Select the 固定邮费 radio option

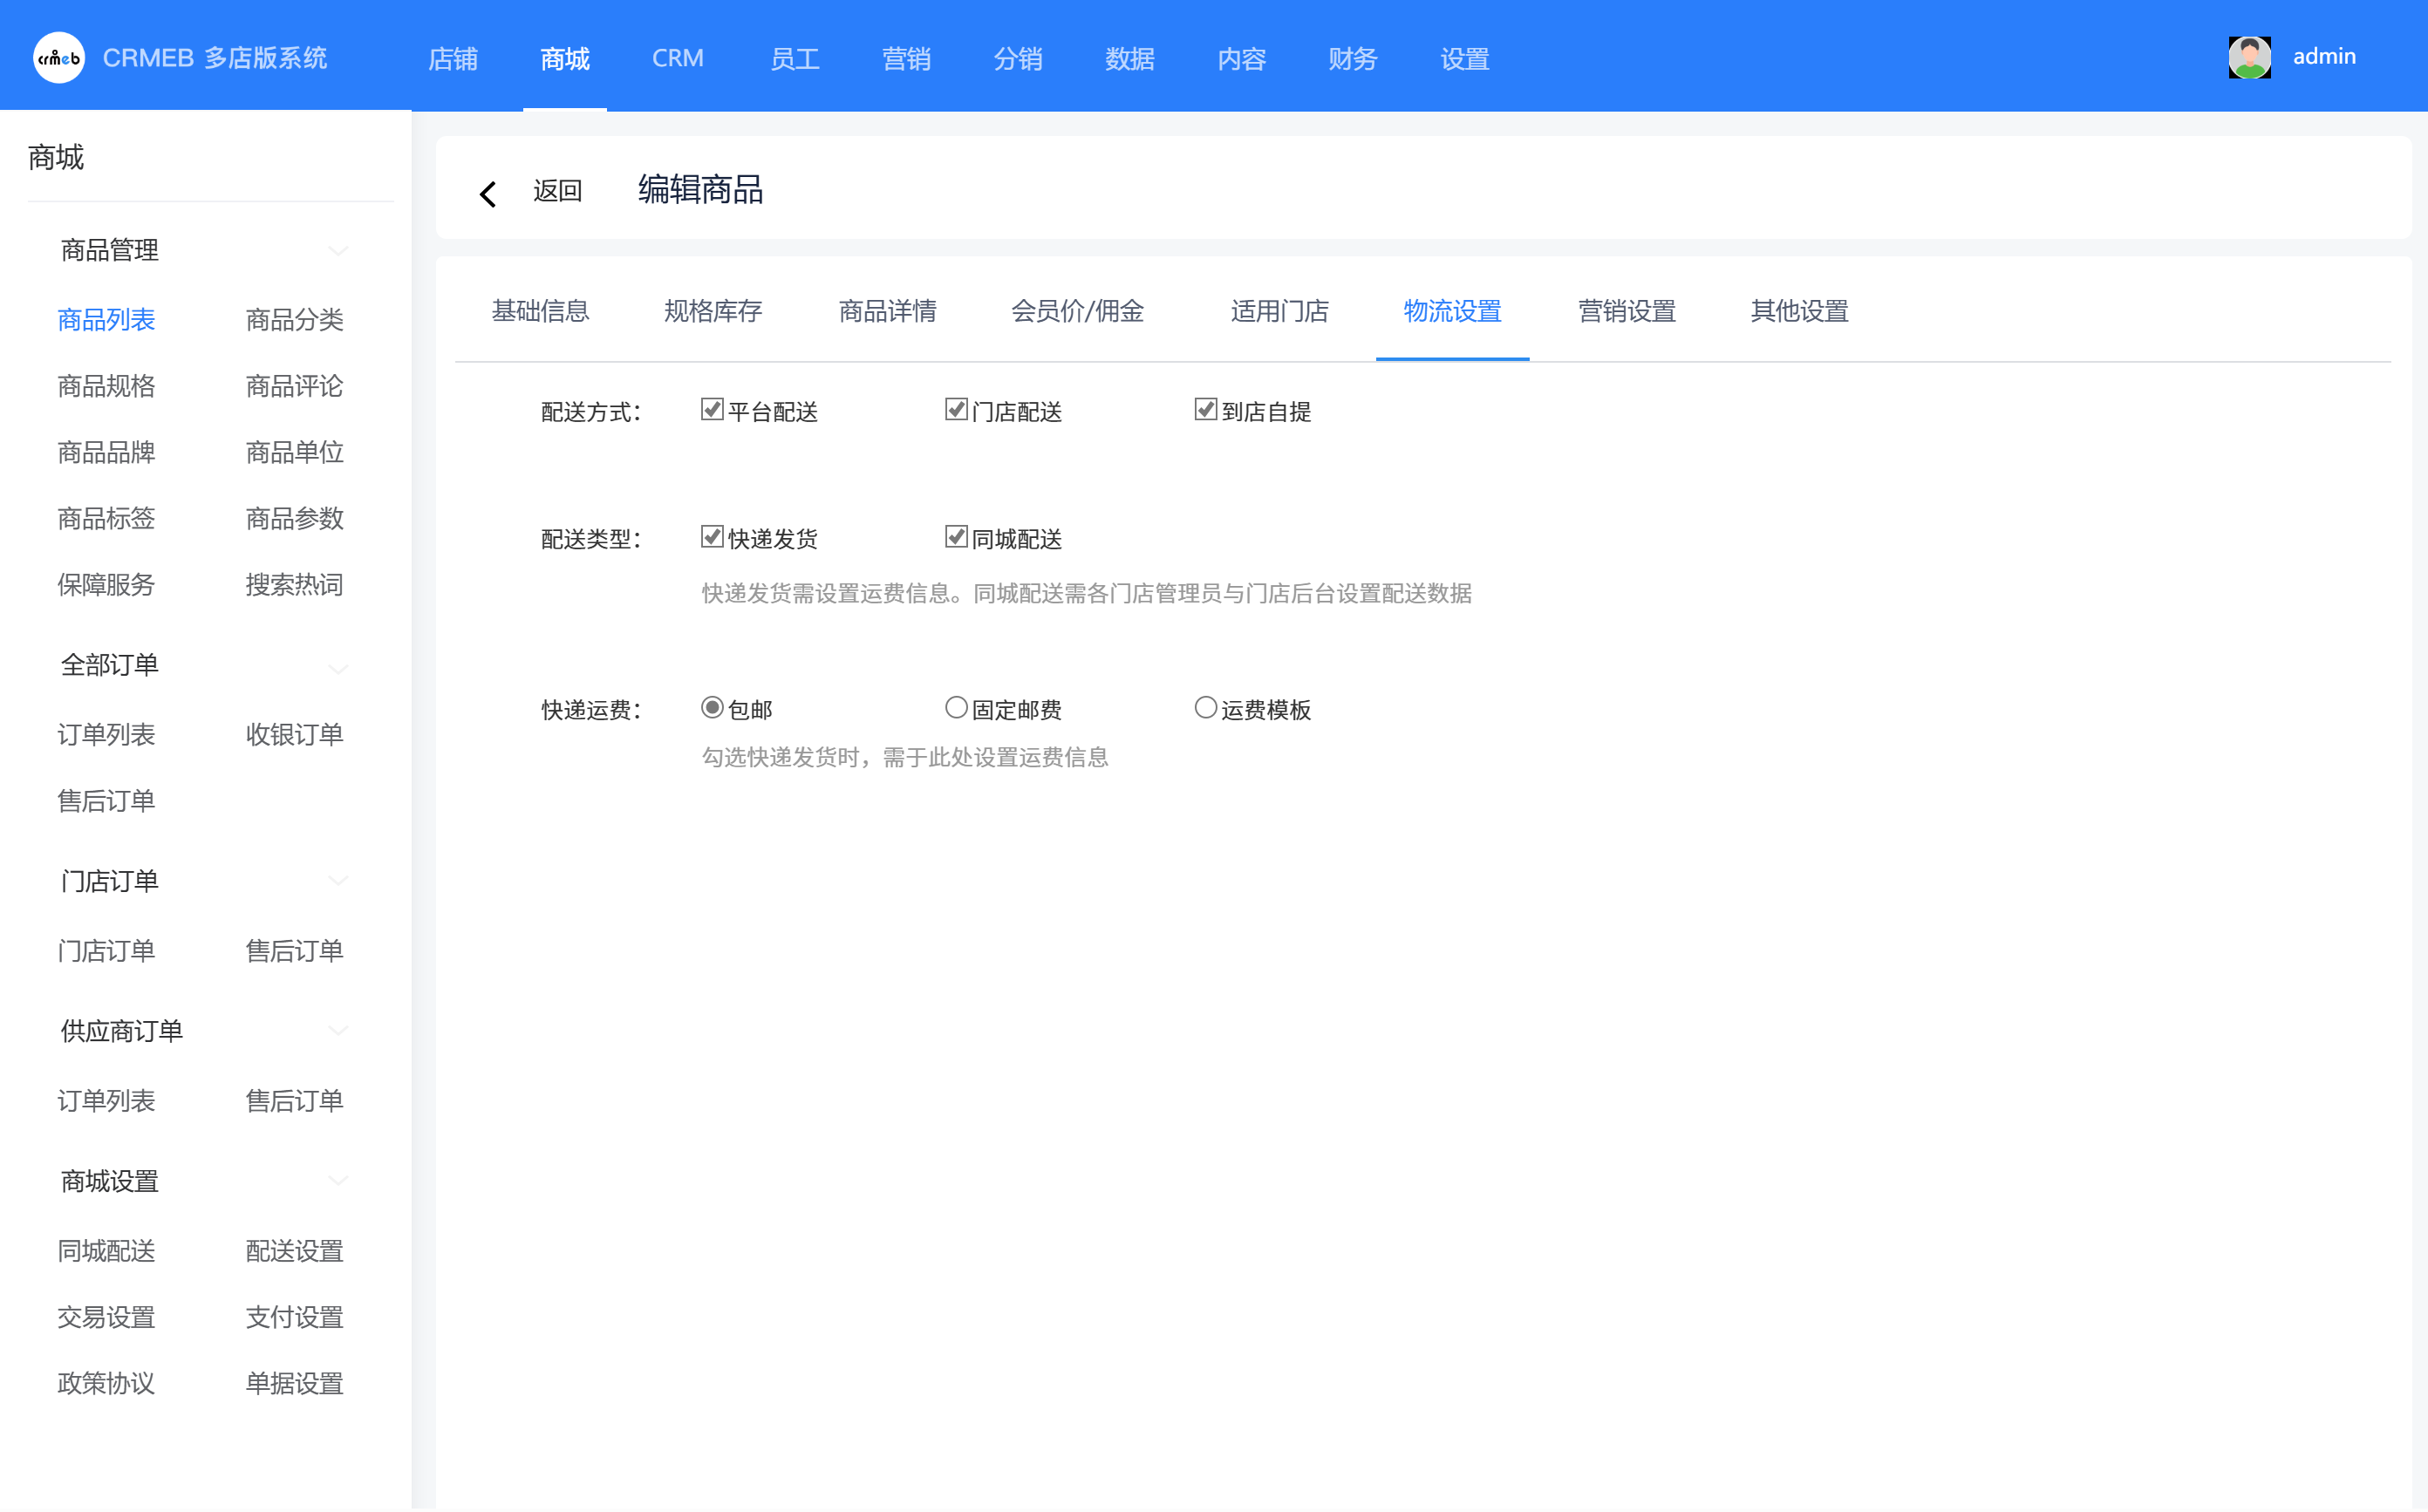956,708
